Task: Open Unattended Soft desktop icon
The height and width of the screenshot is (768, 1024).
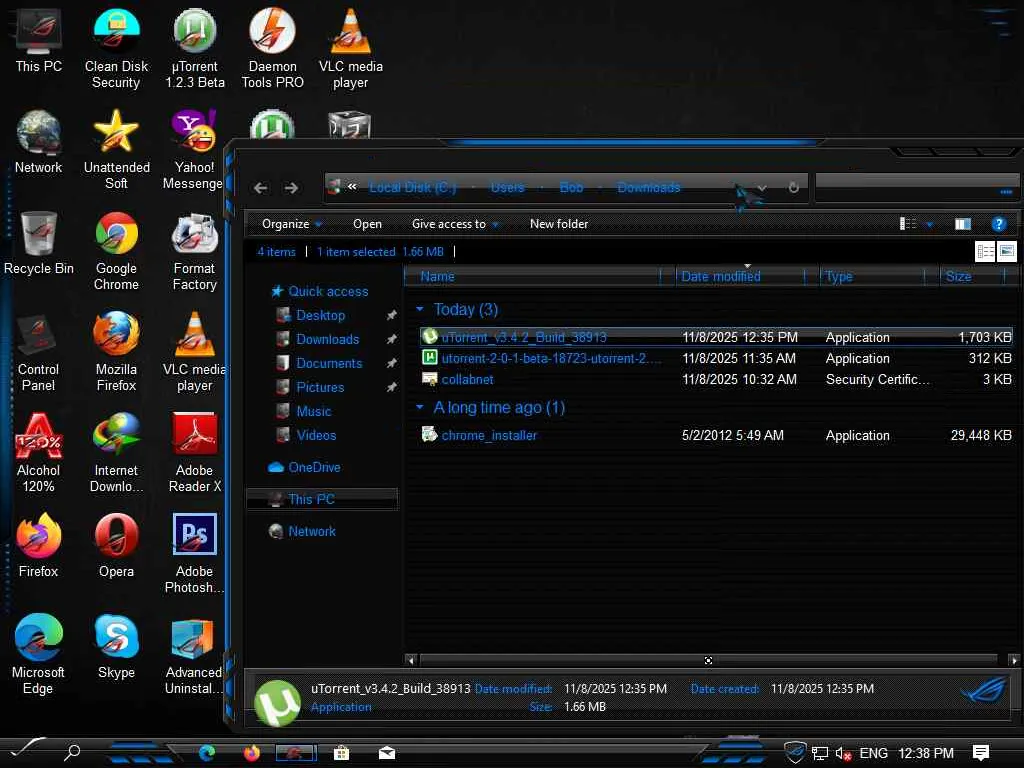Action: coord(116,150)
